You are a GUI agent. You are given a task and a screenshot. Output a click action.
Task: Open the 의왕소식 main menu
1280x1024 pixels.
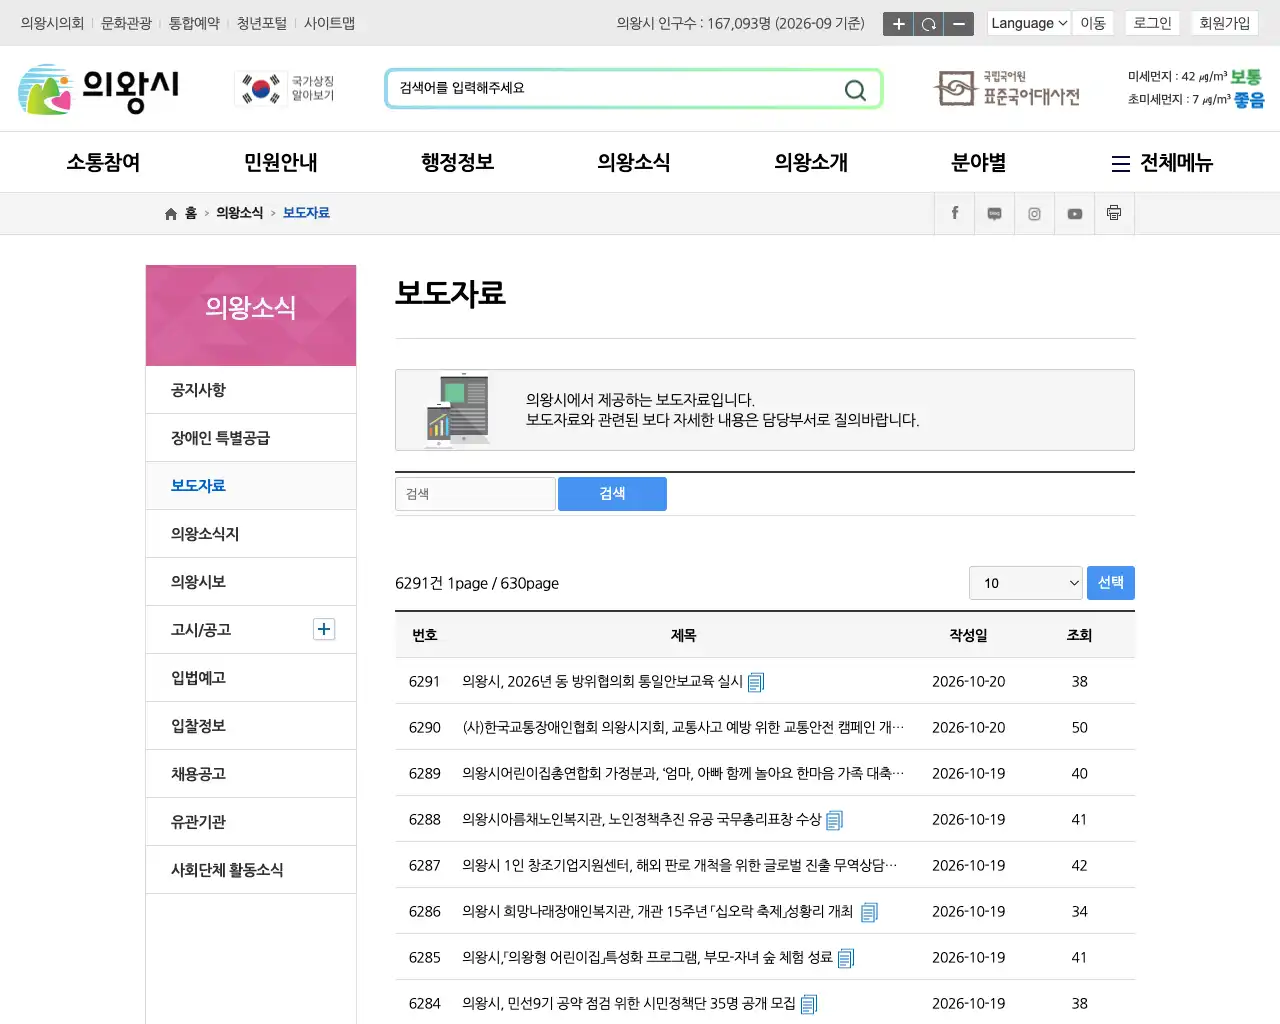pos(634,163)
